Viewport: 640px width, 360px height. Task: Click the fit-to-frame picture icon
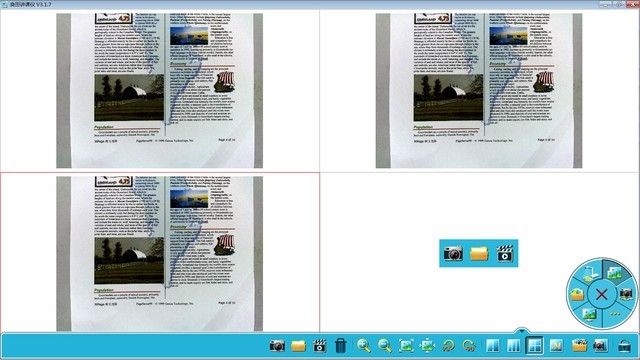pyautogui.click(x=406, y=346)
